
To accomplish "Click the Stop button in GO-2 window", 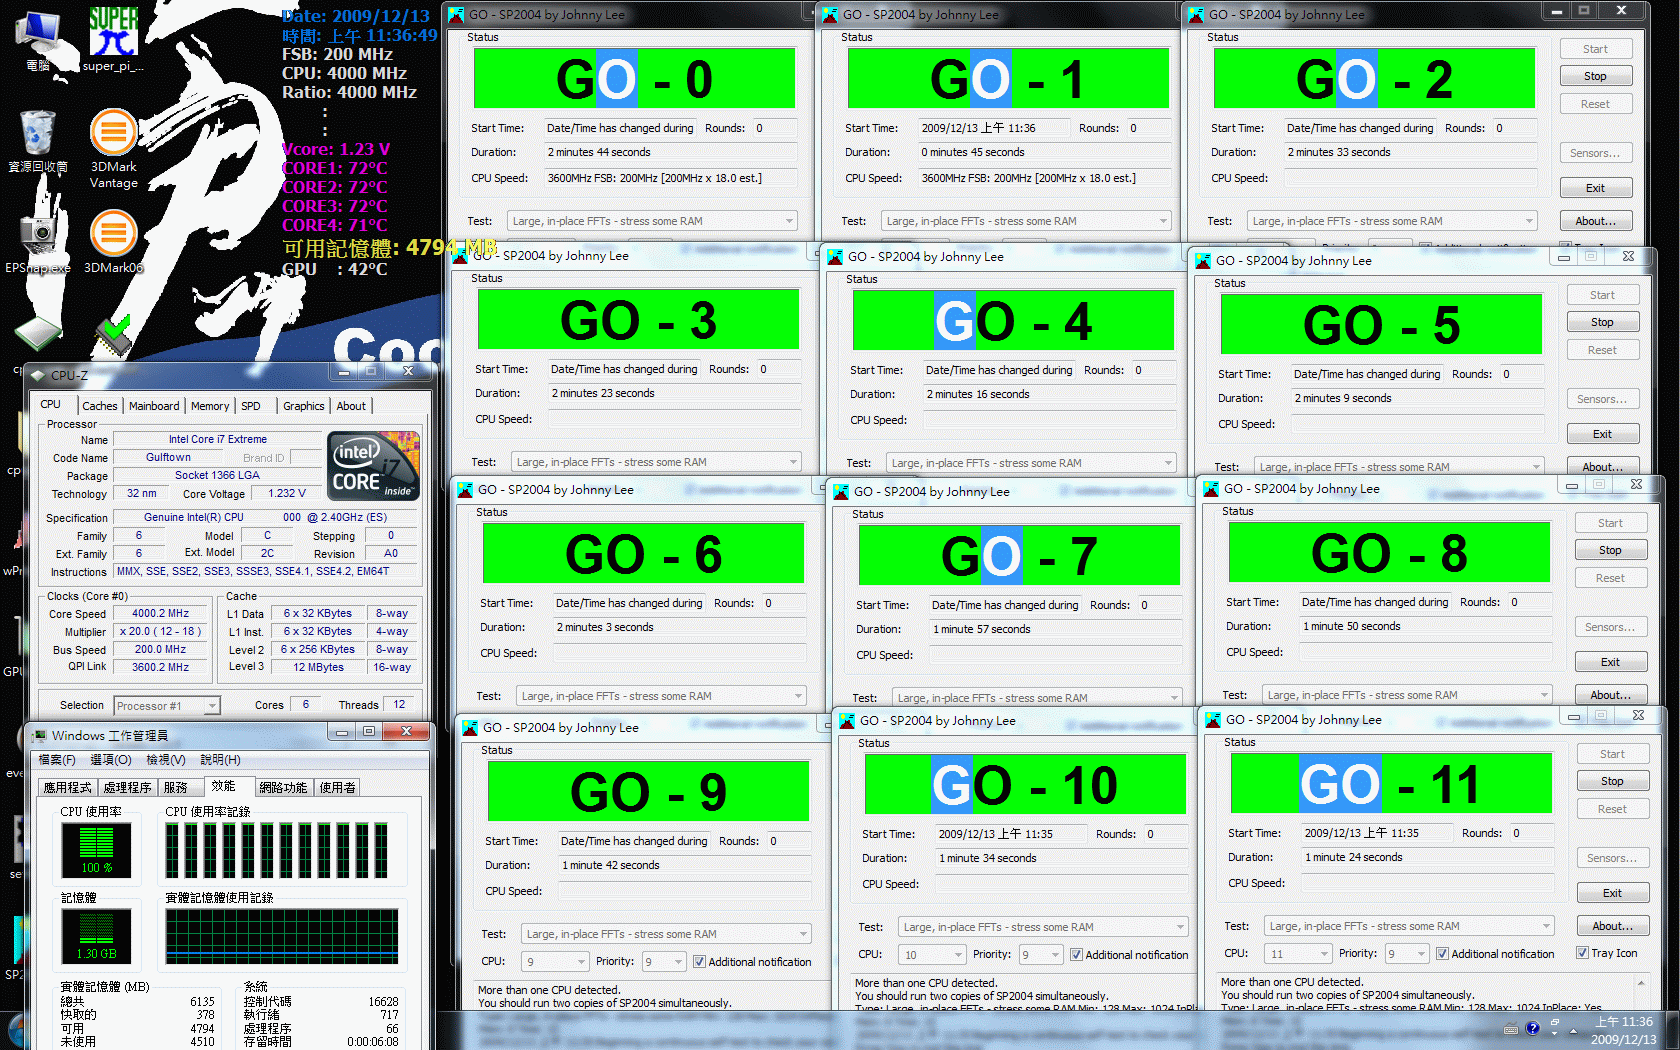I will (x=1595, y=76).
